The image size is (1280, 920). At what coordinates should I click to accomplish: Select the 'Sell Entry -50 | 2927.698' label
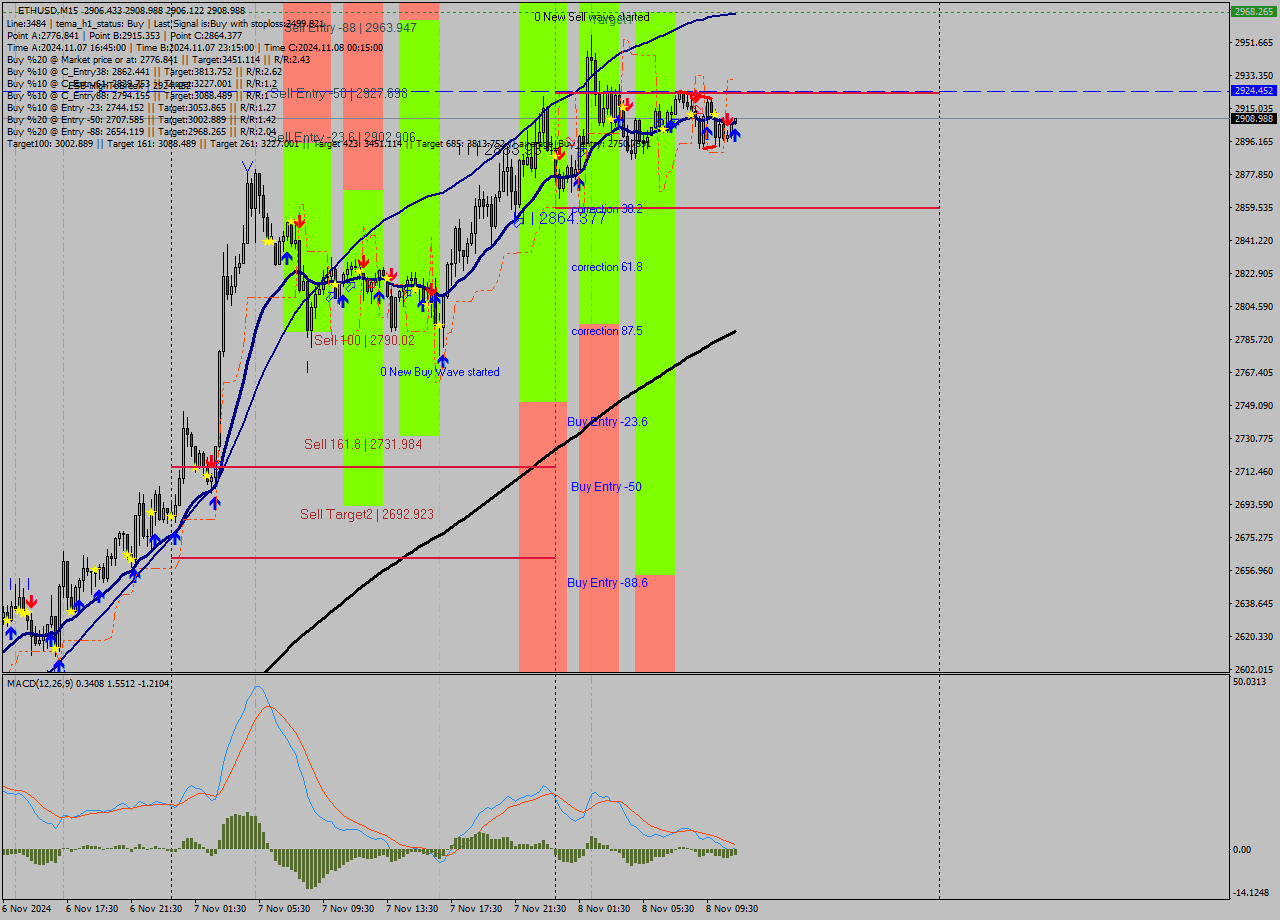pyautogui.click(x=338, y=93)
